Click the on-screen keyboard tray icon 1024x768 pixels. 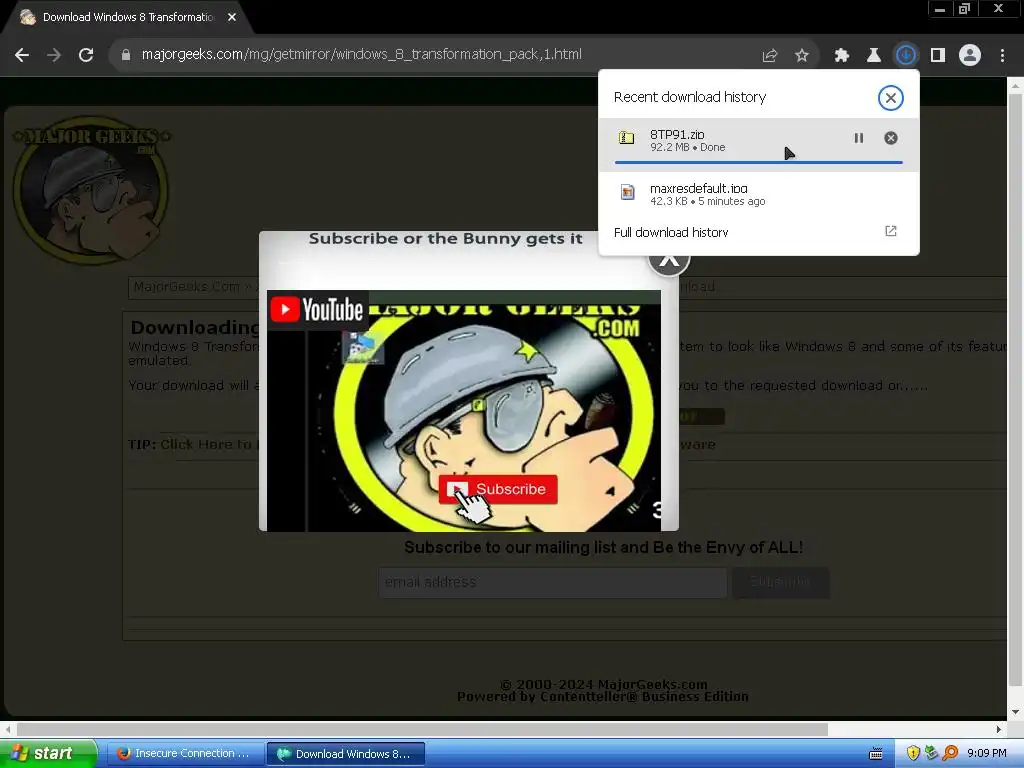(x=876, y=754)
